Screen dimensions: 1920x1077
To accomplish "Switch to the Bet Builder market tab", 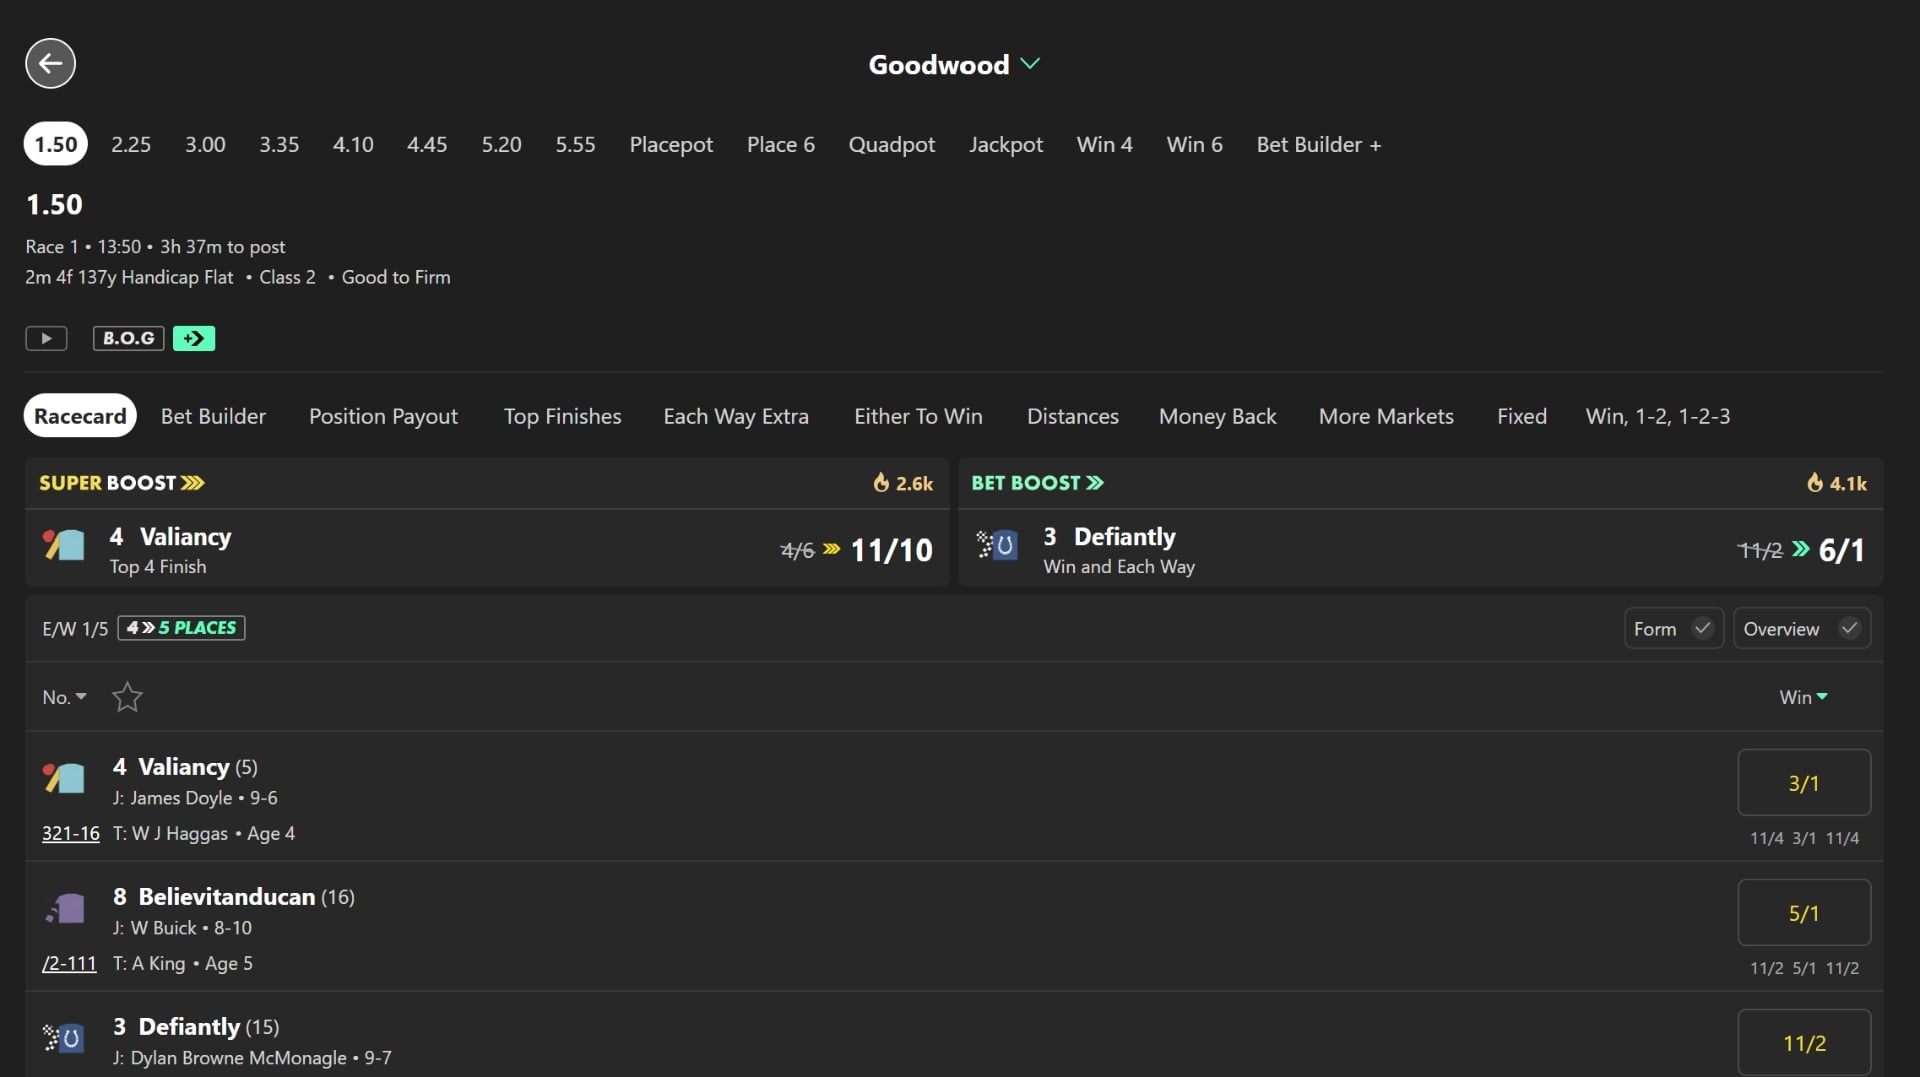I will (x=213, y=417).
